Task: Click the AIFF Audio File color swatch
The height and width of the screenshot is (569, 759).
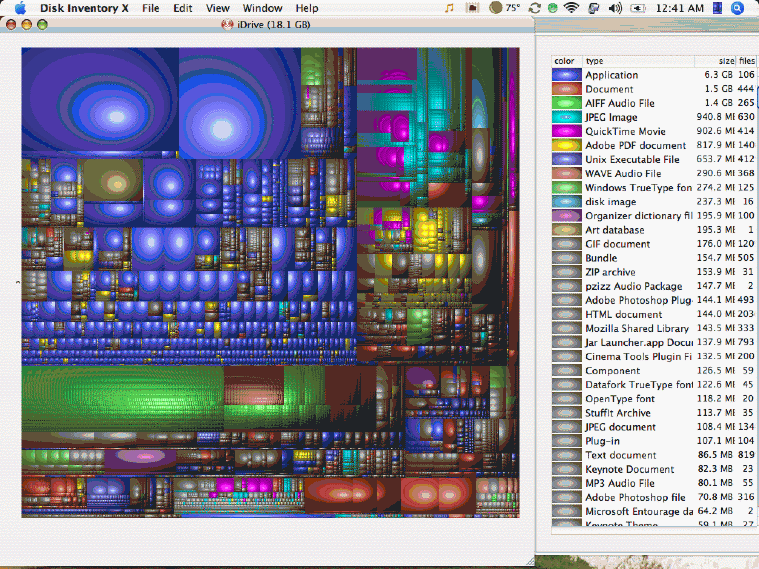Action: point(567,103)
